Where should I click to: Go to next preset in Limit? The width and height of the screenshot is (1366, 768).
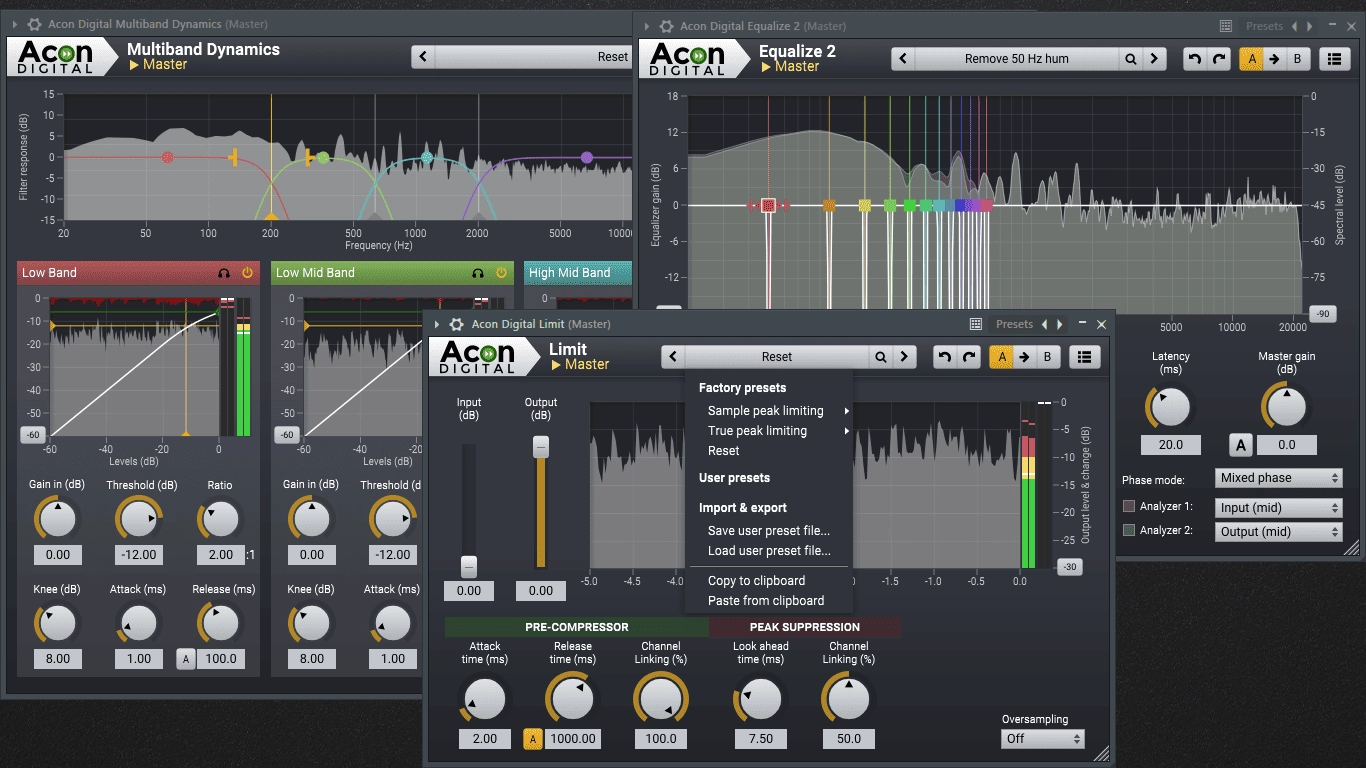point(904,357)
